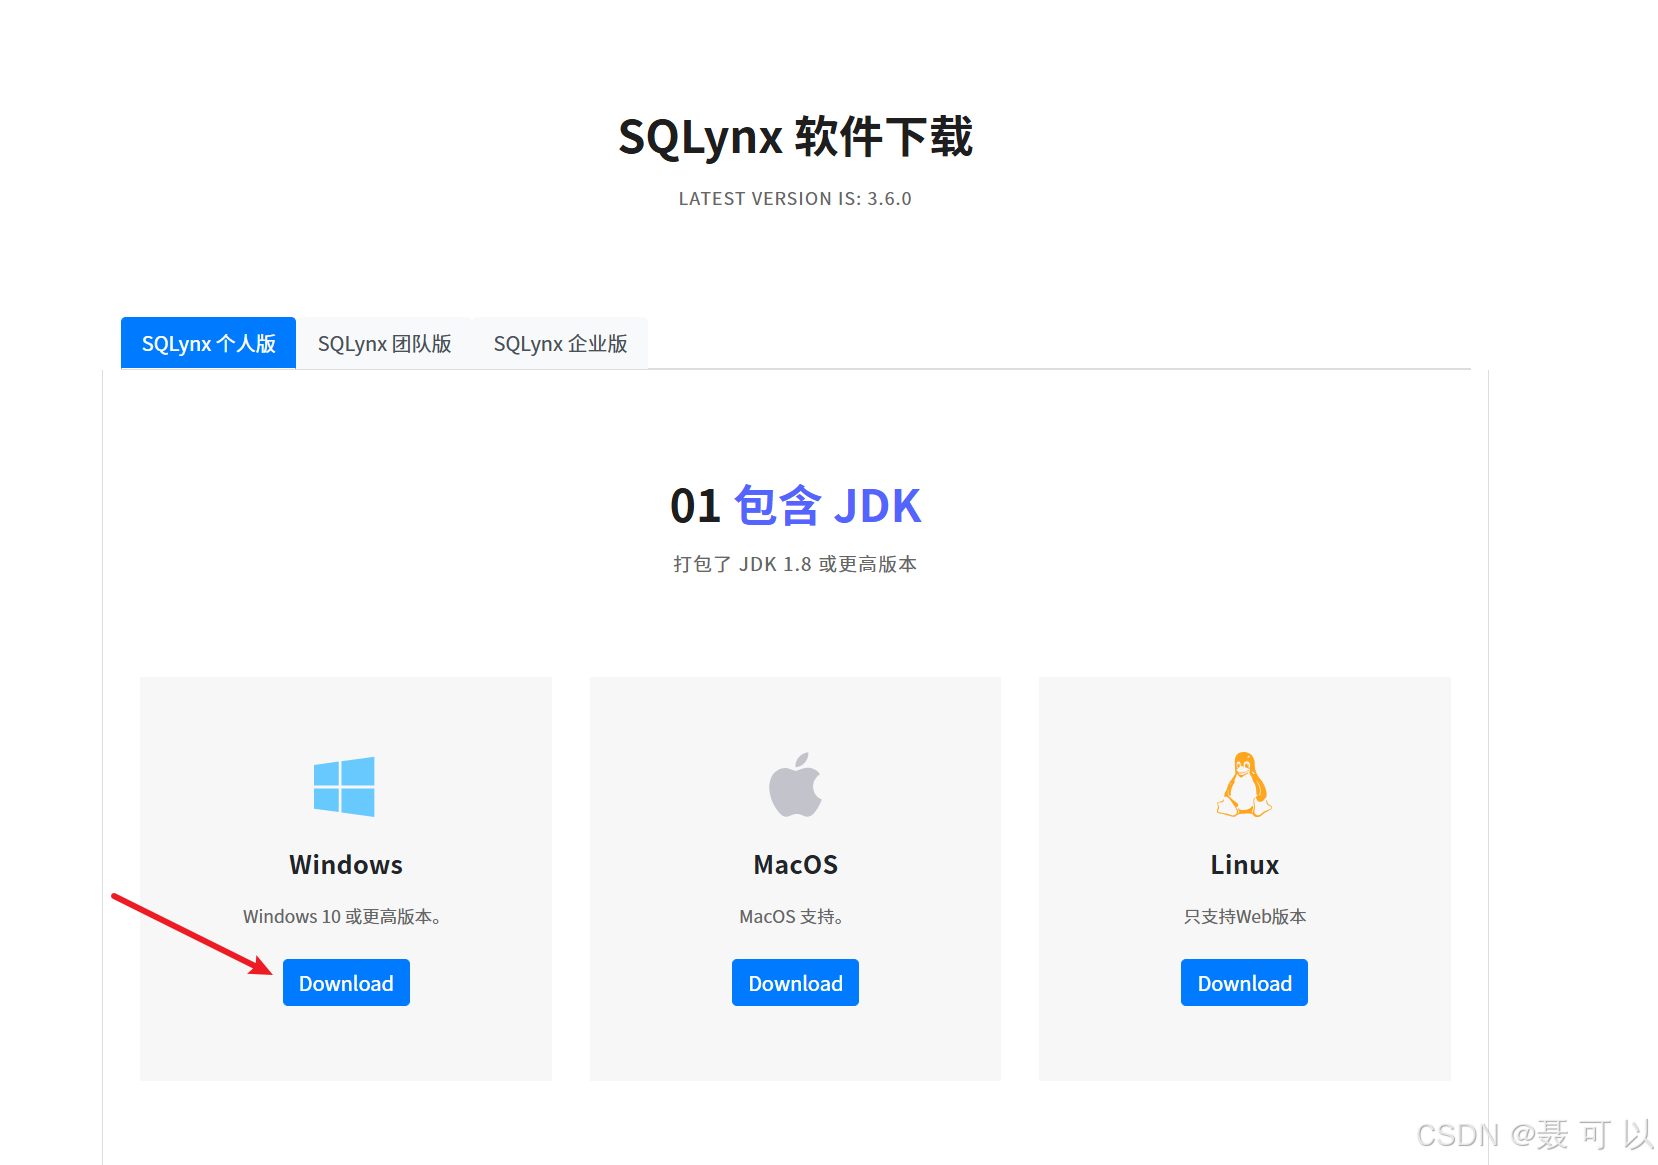Click the SQLynx 软件下载 page title
Screen dimensions: 1658x1165
point(795,137)
